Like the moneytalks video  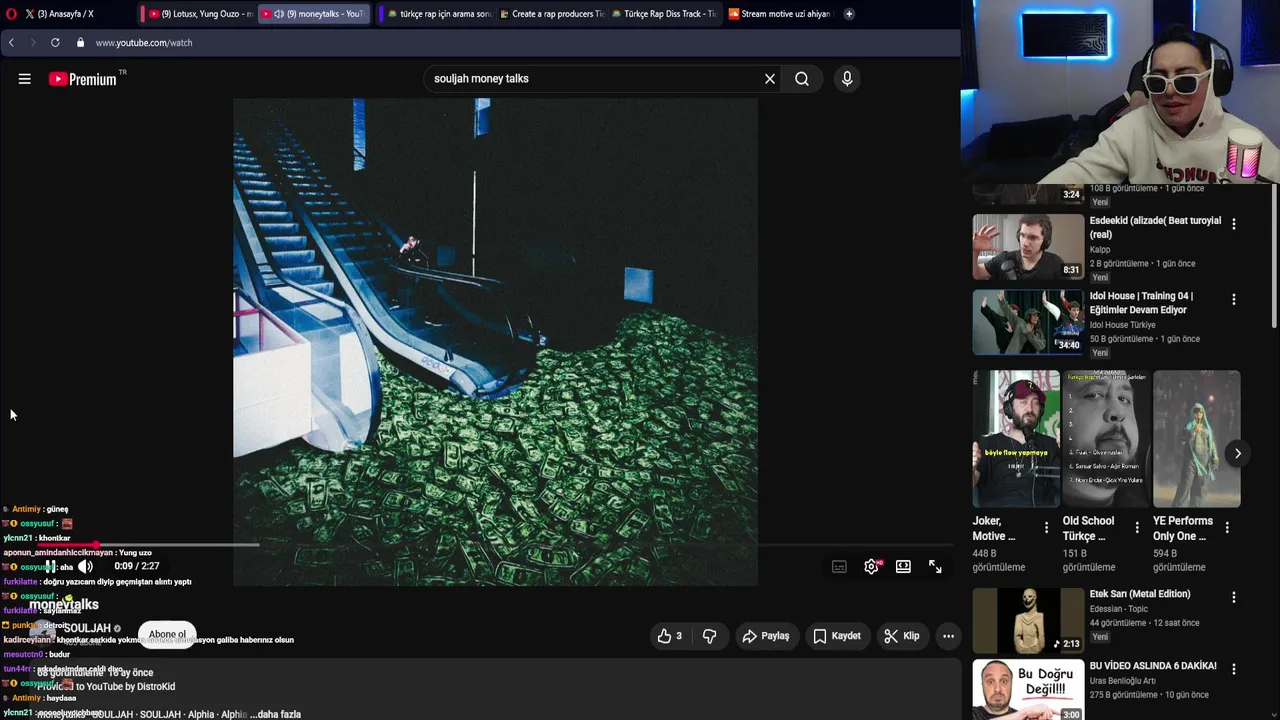(x=670, y=636)
